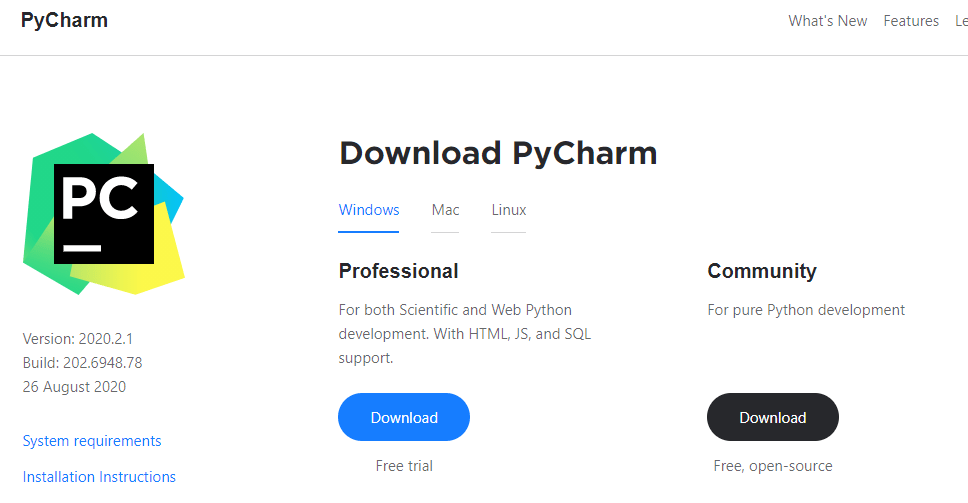Click the Free trial label

click(404, 466)
